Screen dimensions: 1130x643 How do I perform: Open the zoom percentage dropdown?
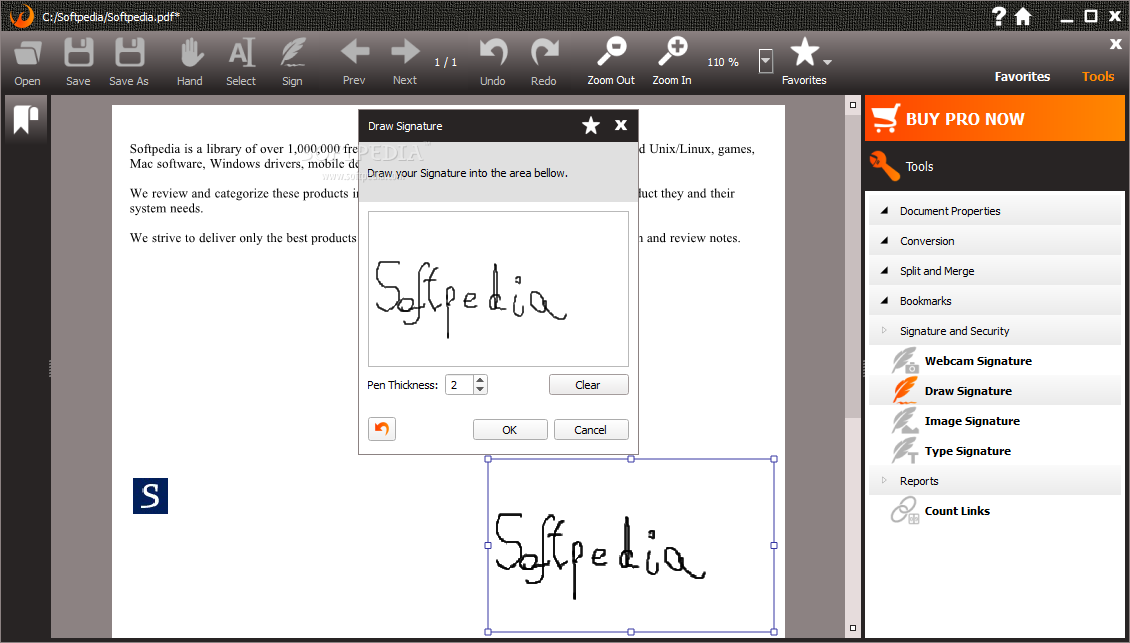point(765,61)
